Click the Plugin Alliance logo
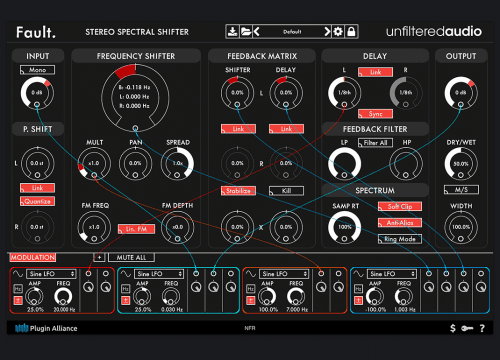Viewport: 500px width, 360px height. click(46, 328)
